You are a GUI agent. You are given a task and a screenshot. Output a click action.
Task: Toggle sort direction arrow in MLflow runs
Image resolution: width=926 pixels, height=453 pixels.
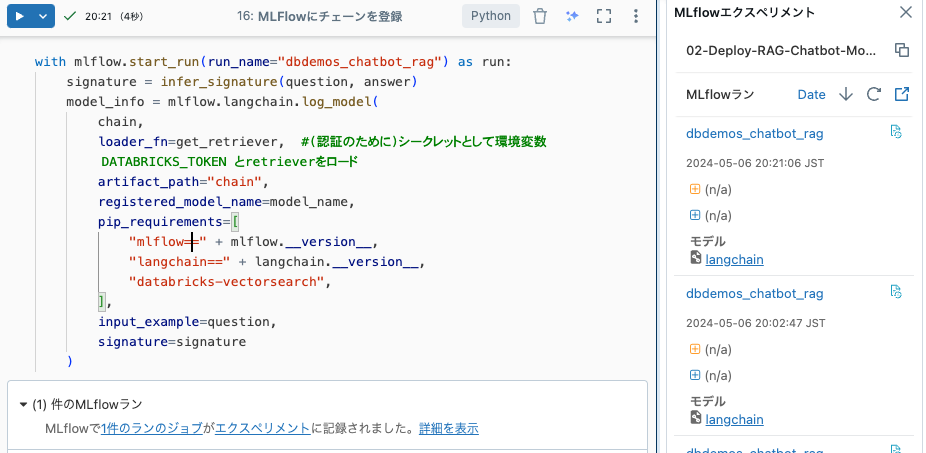point(846,94)
